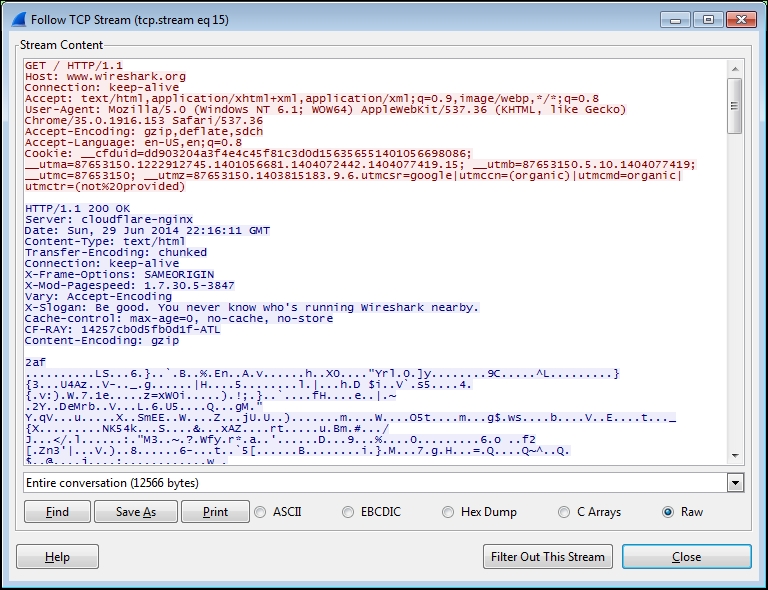Click the 'Server: cloudflare-nginx' line
Screen dimensions: 768x590
pyautogui.click(x=109, y=219)
